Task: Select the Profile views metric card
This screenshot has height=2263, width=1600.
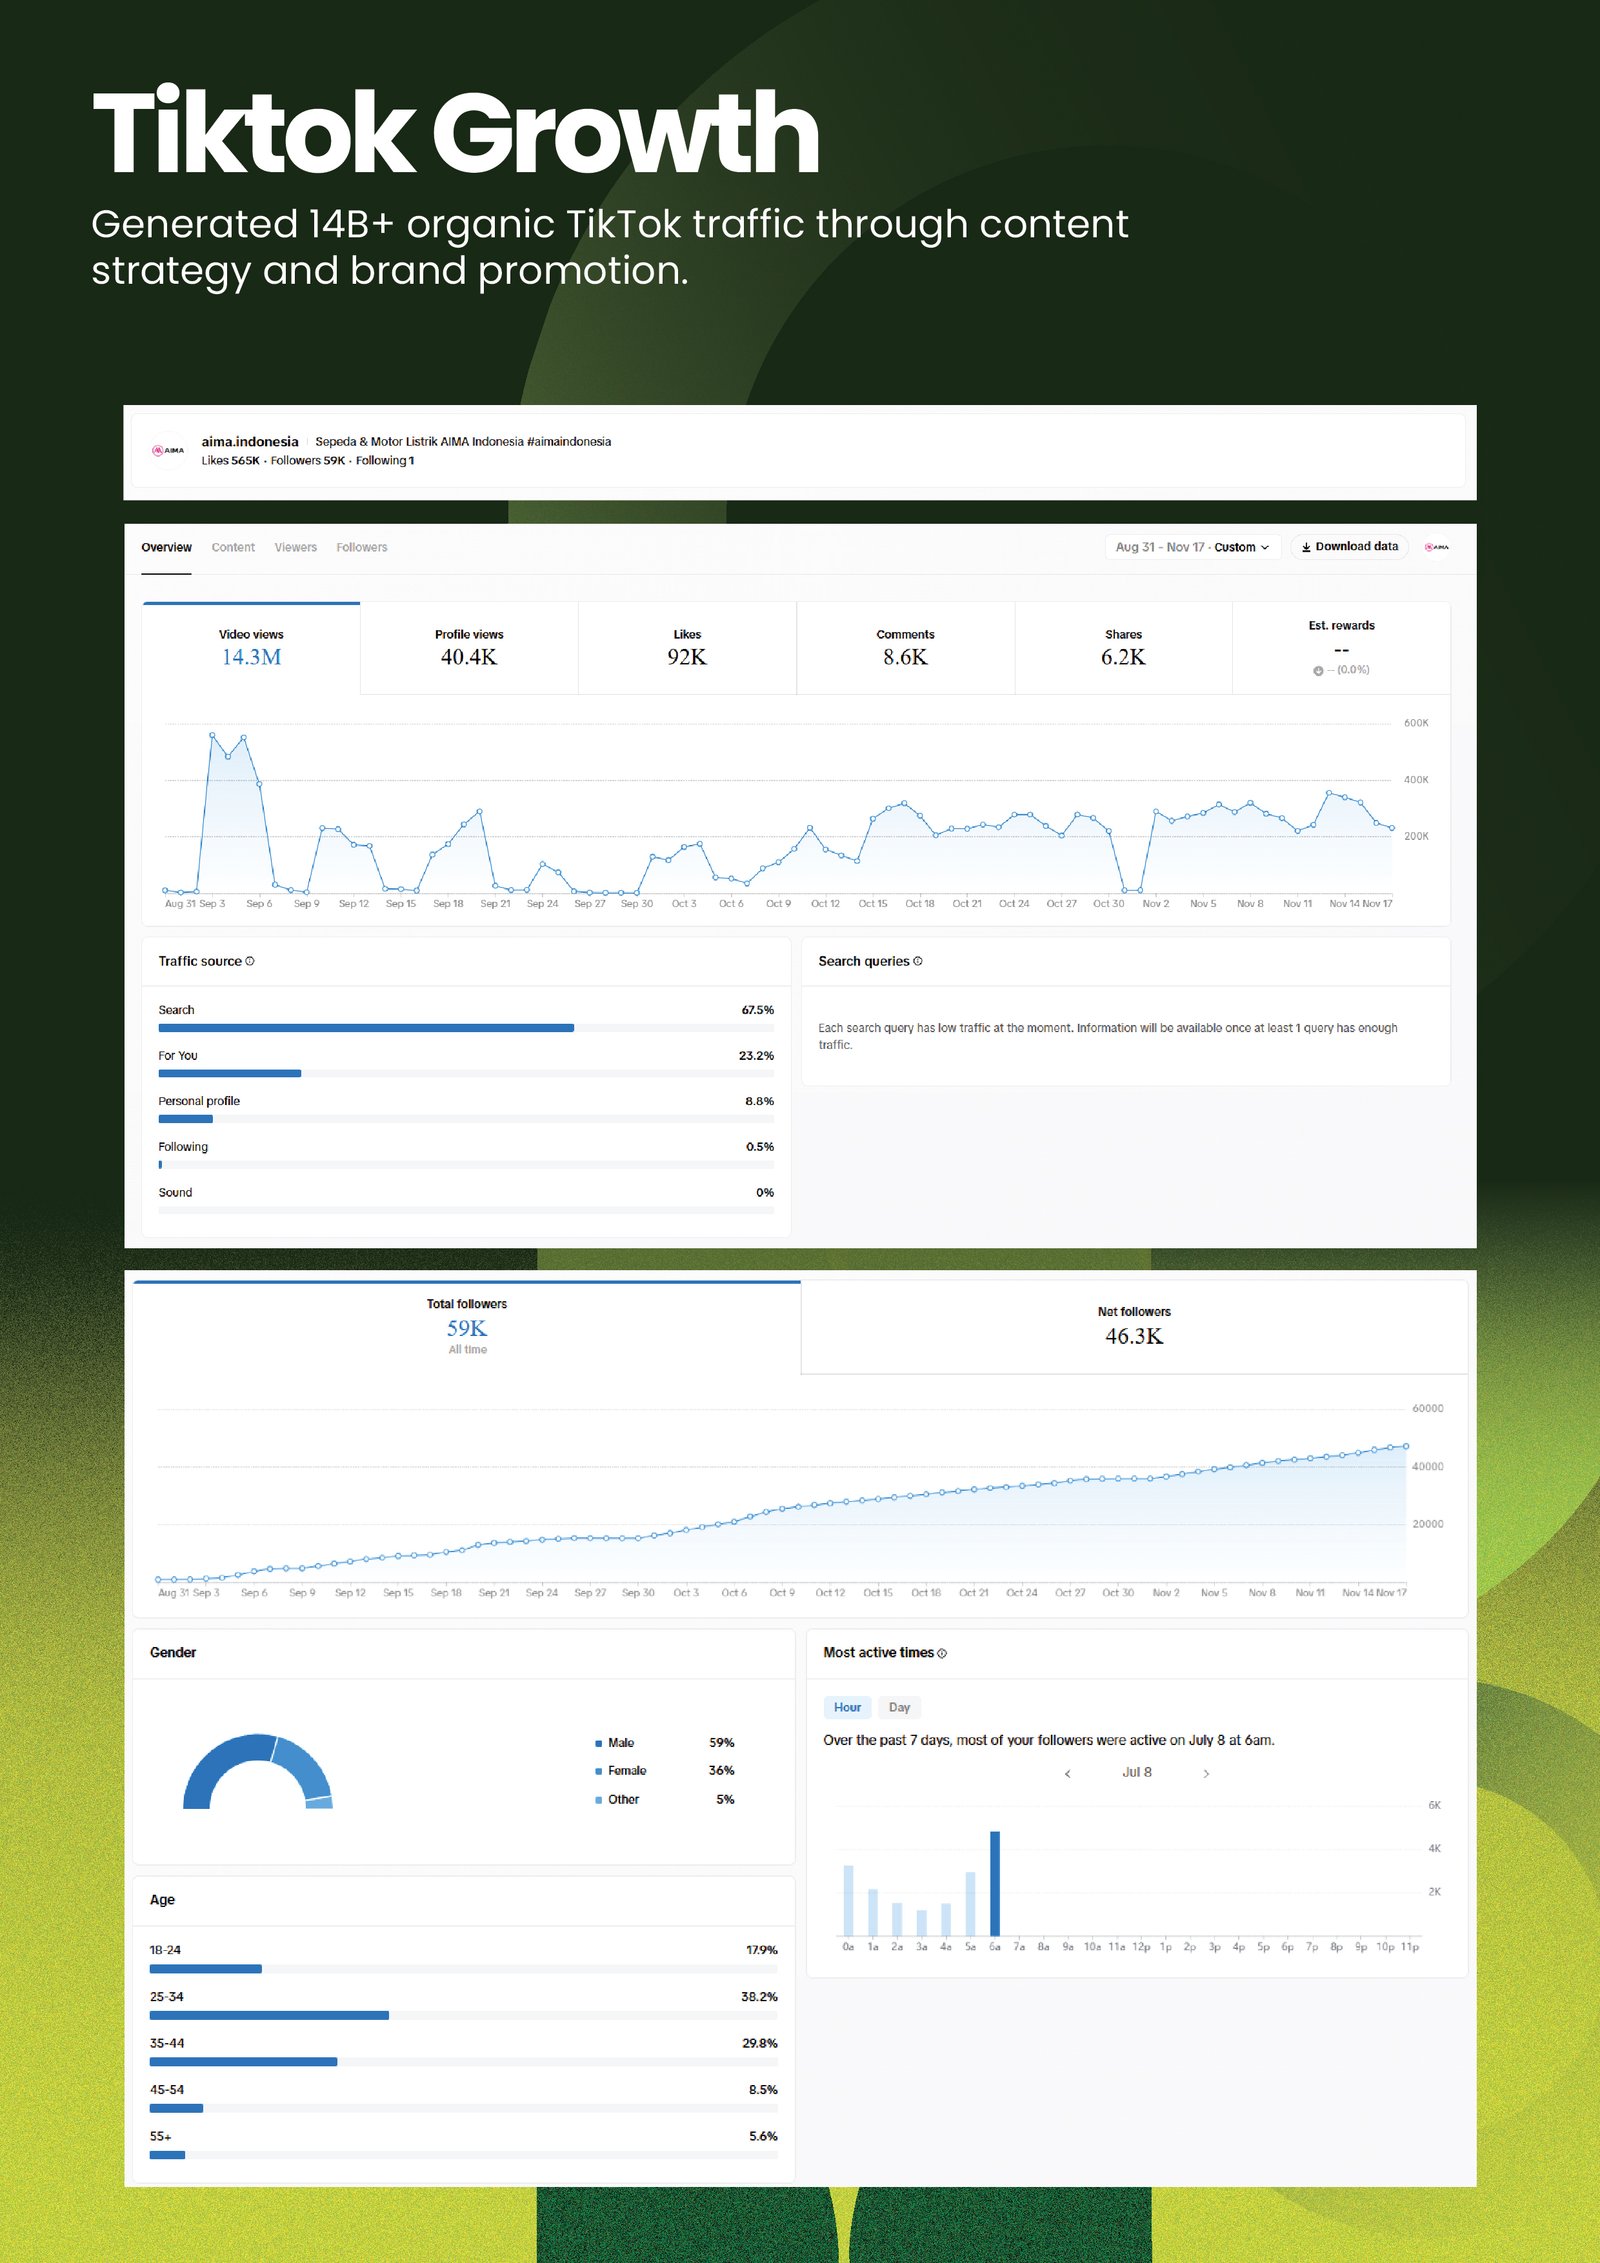Action: 469,648
